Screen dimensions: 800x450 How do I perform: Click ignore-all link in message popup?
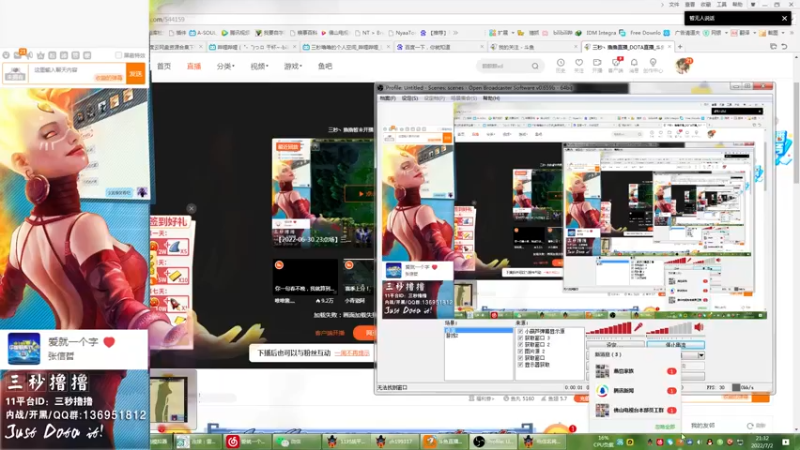(664, 427)
